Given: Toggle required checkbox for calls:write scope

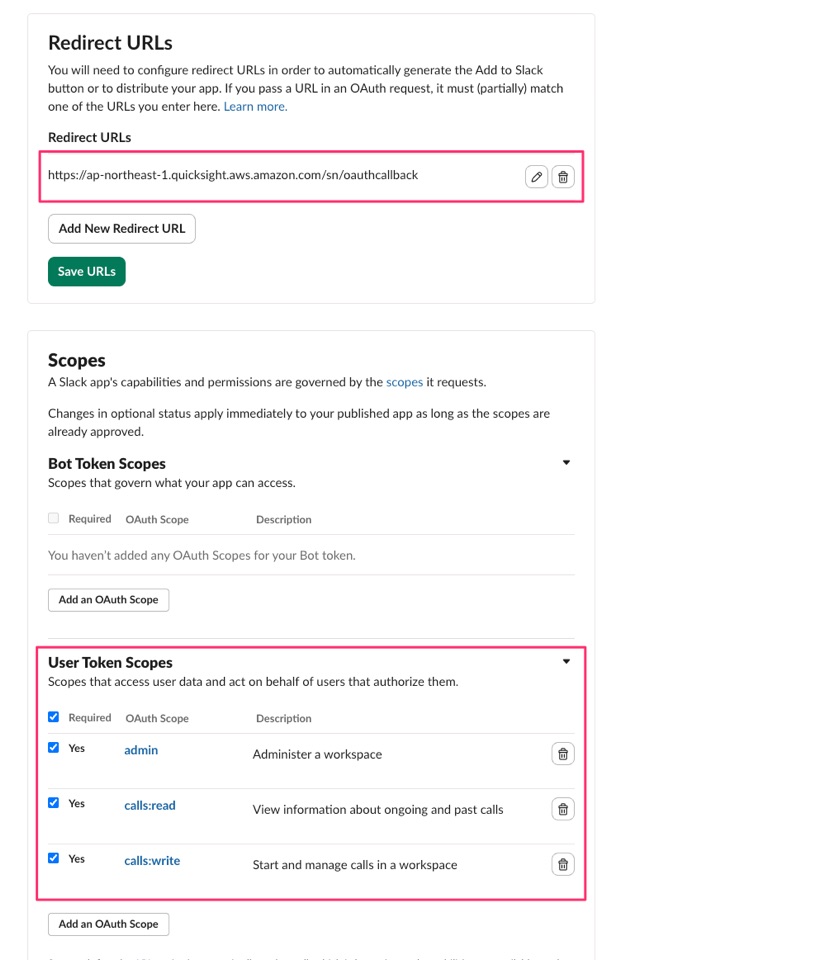Looking at the screenshot, I should click(54, 858).
